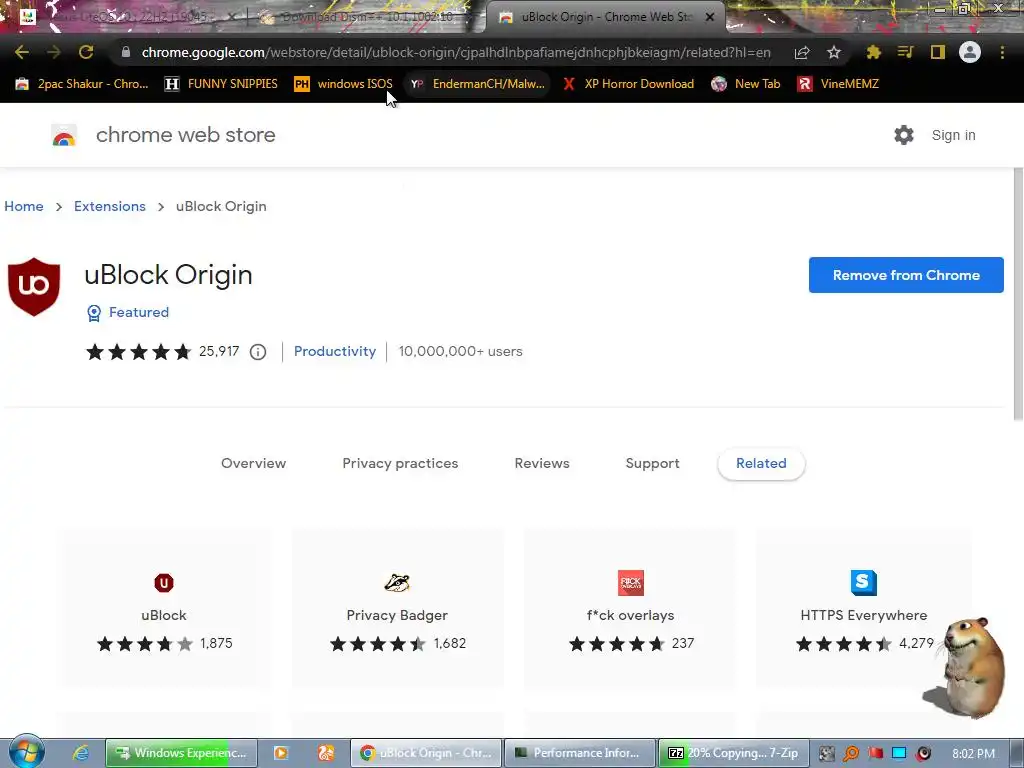Screen dimensions: 1024x768
Task: Select the Related tab
Action: 761,463
